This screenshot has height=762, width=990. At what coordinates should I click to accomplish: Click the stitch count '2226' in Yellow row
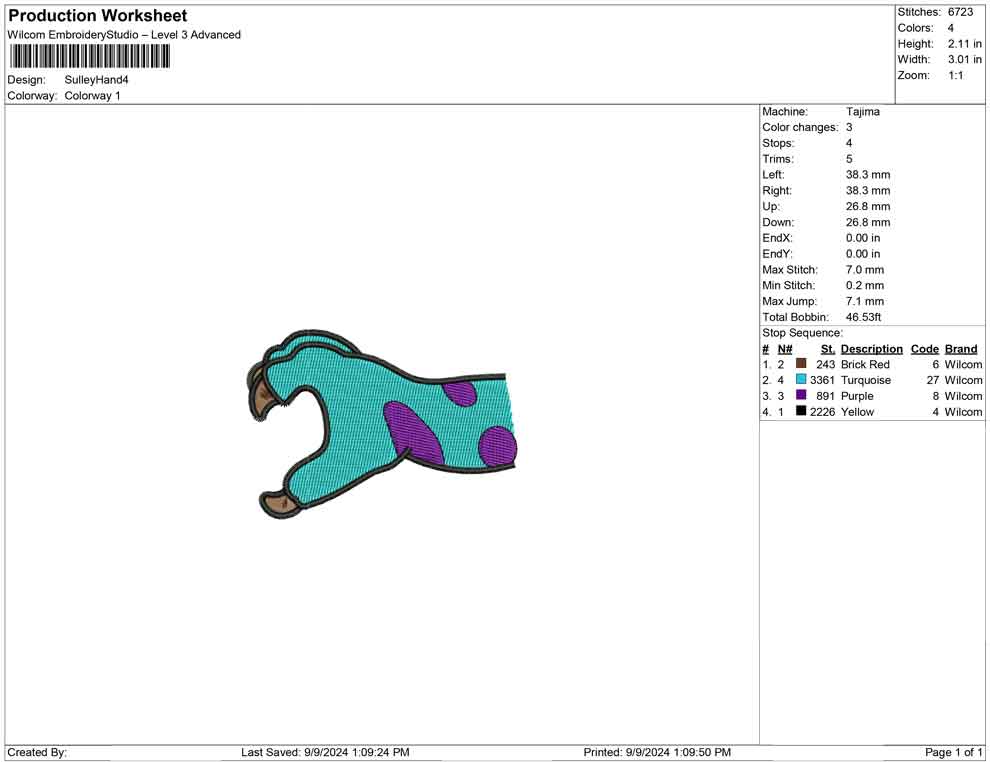822,412
